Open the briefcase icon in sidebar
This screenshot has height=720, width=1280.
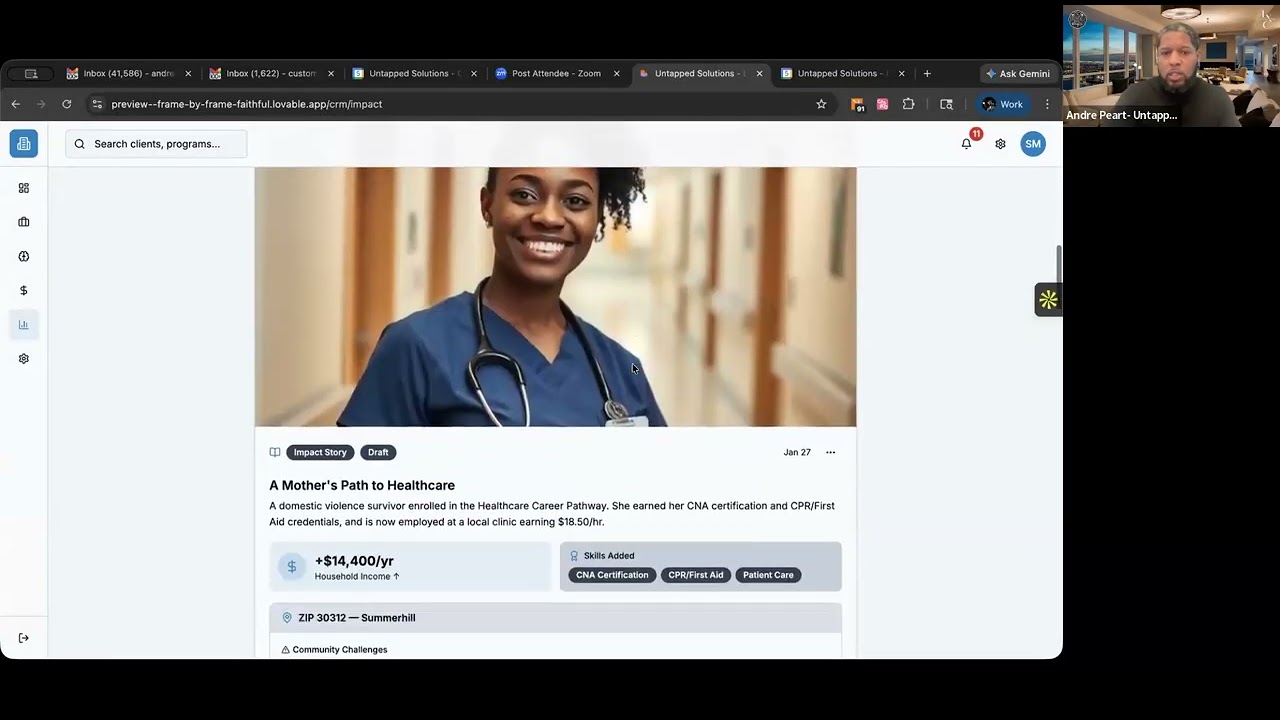tap(24, 222)
